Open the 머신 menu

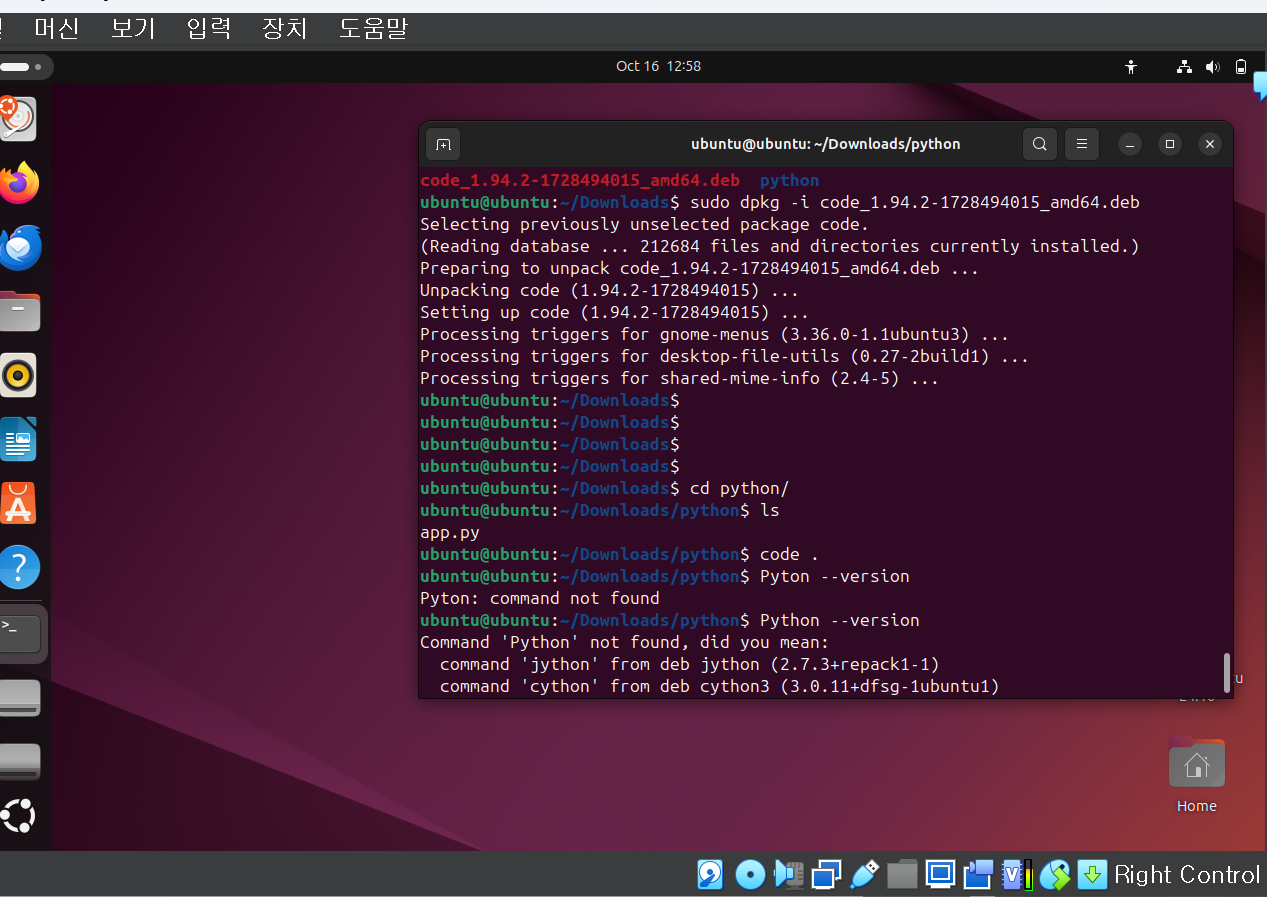pos(56,28)
